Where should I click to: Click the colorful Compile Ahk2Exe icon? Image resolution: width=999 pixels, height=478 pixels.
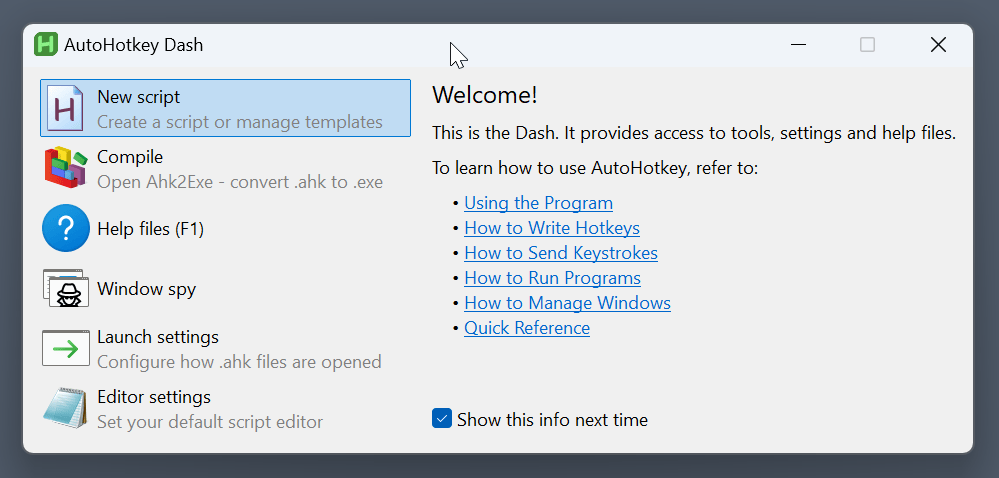(66, 168)
